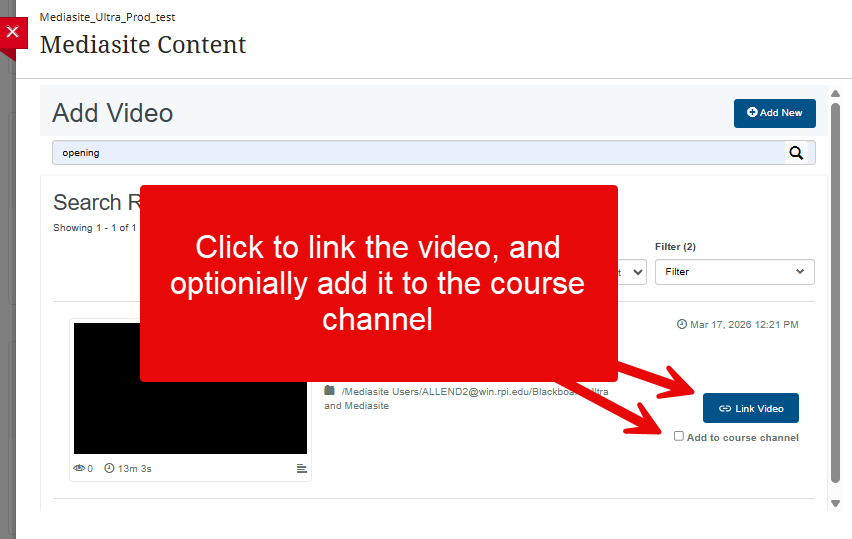Click the 'Add Video' heading
This screenshot has width=852, height=539.
click(x=112, y=113)
